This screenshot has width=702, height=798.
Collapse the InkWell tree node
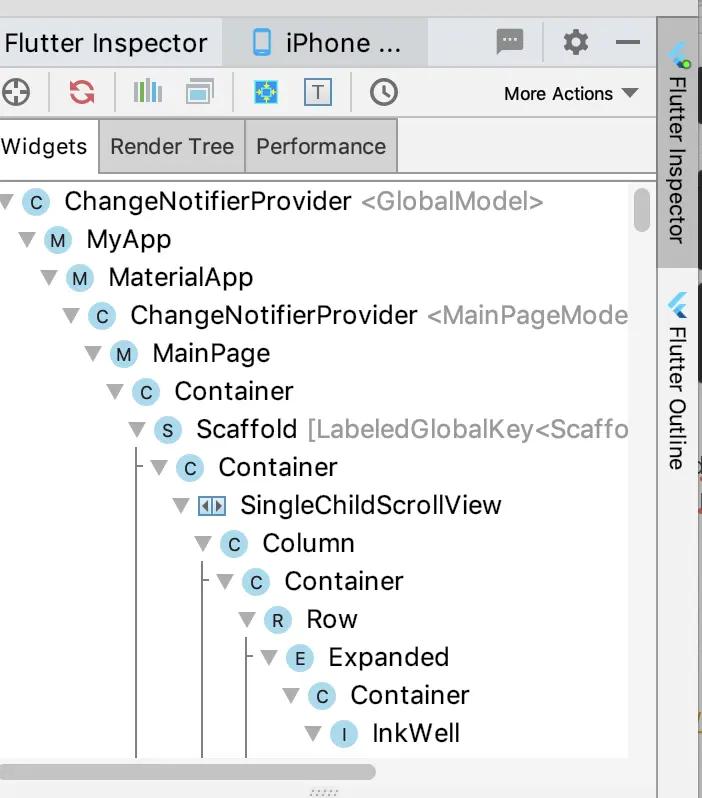(x=313, y=733)
